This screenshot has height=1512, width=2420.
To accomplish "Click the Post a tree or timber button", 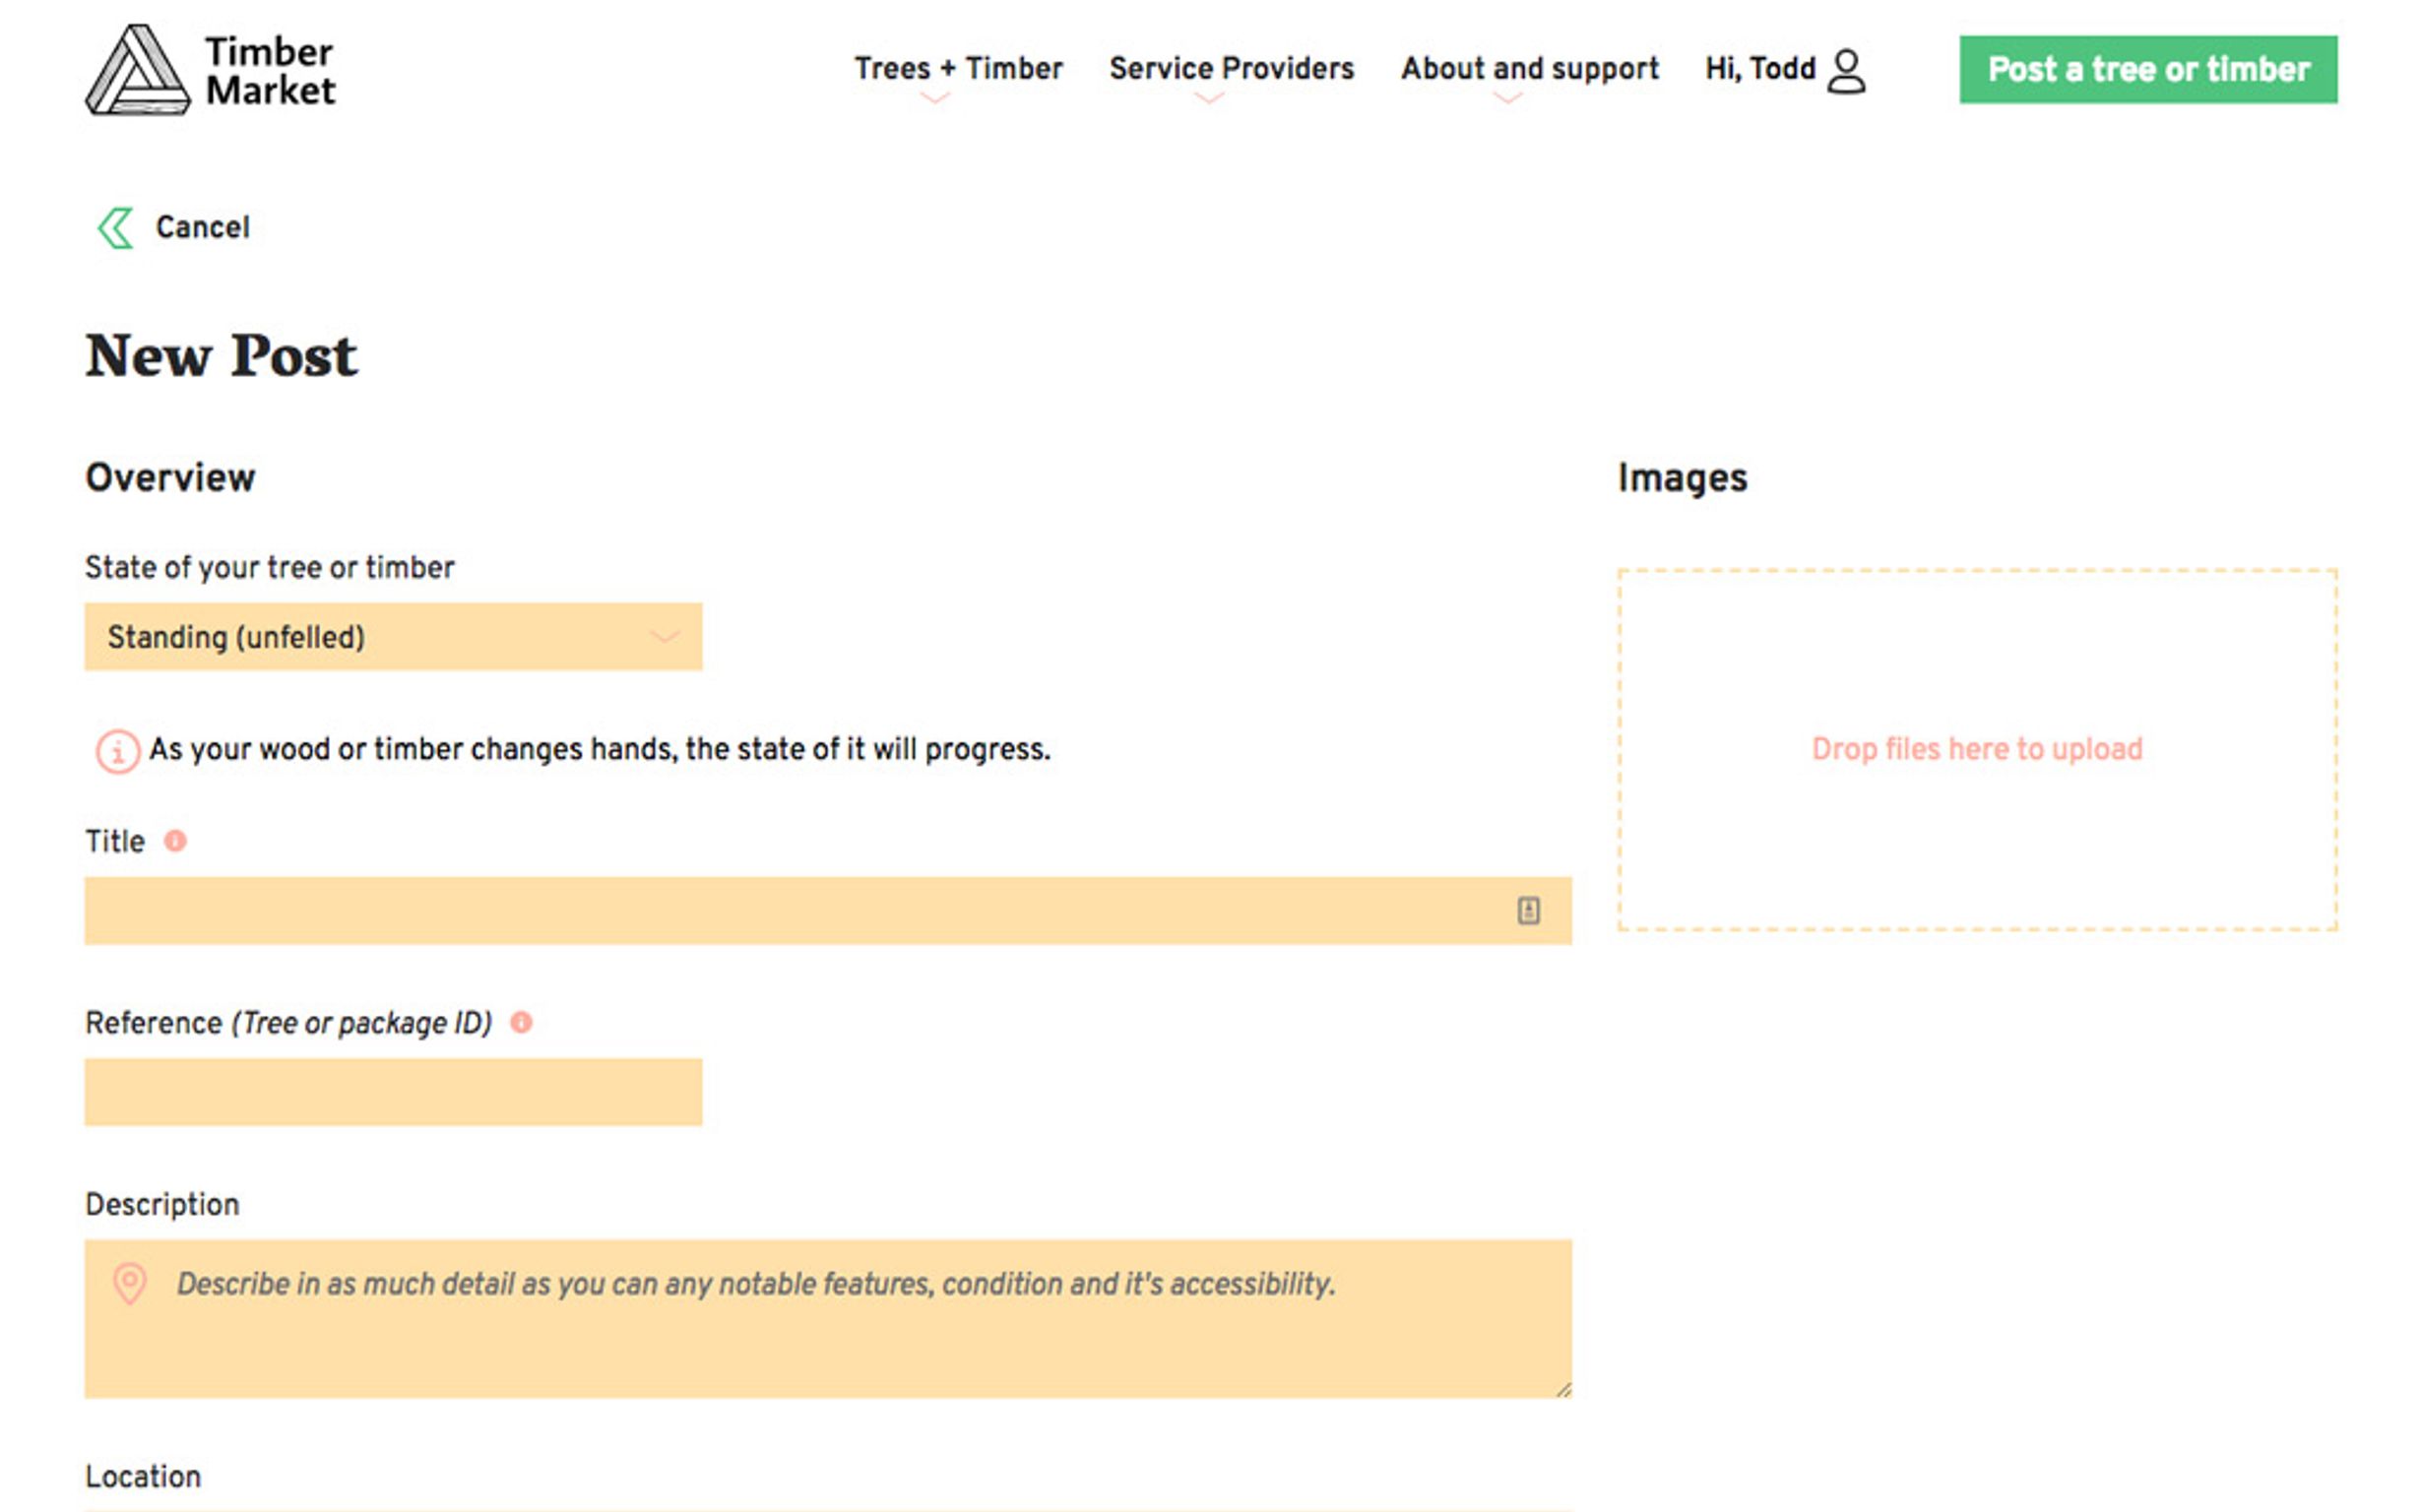I will [2147, 70].
